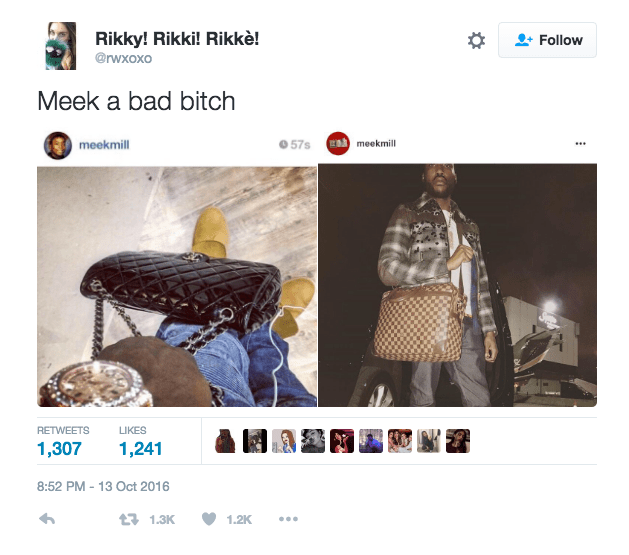629x555 pixels.
Task: Open the three-dot menu on right meekmill post
Action: click(580, 144)
